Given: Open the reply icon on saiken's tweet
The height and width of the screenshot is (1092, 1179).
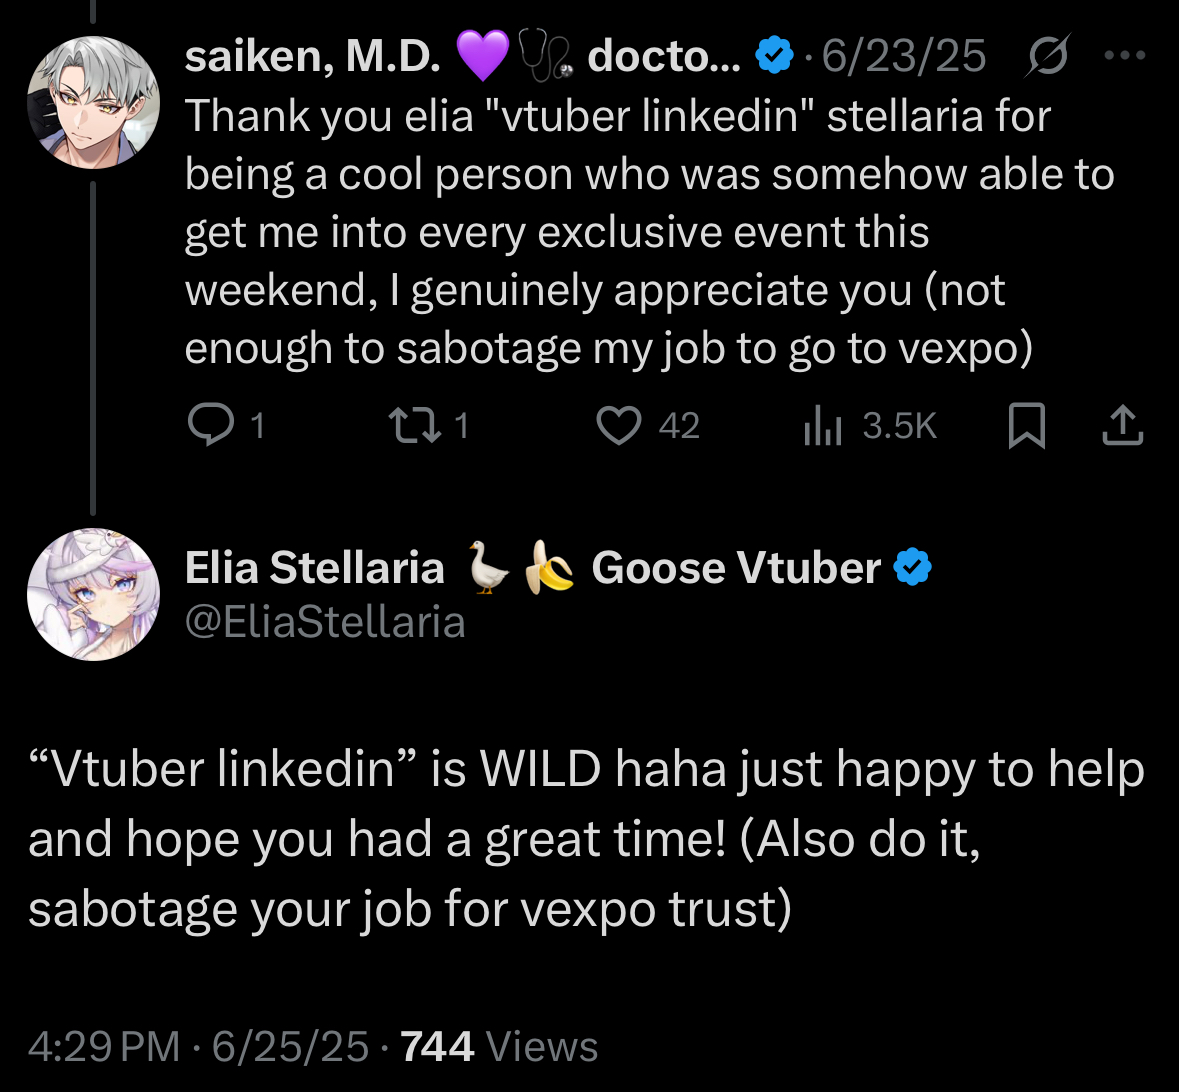Looking at the screenshot, I should point(211,425).
